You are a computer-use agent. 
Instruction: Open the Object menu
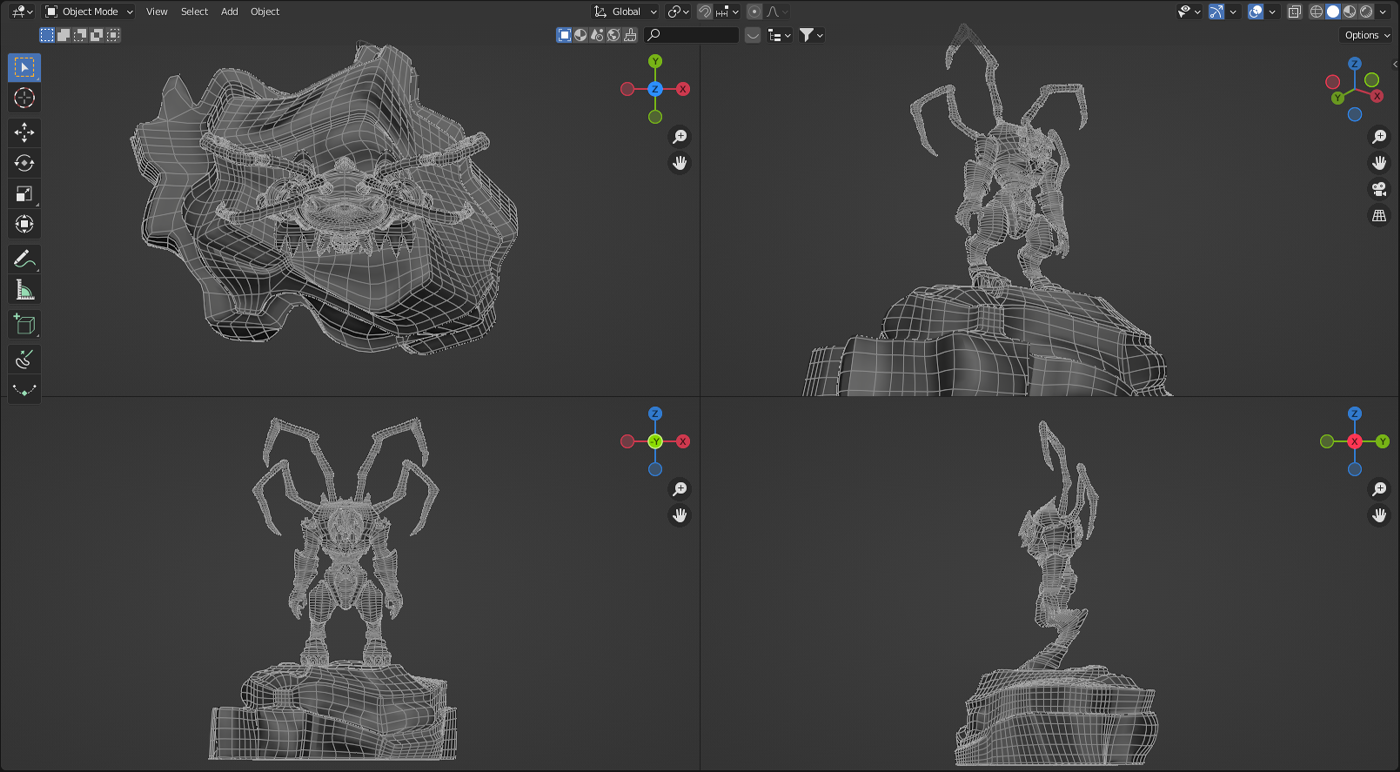click(265, 12)
